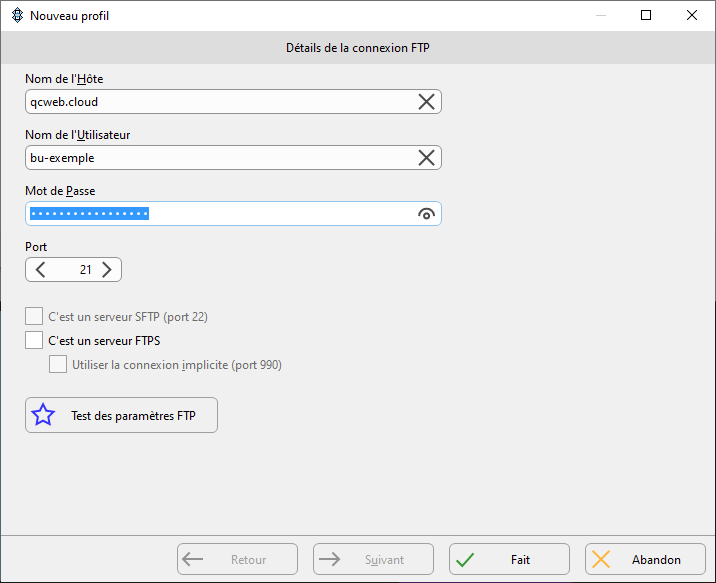Image resolution: width=716 pixels, height=583 pixels.
Task: Show the password with eye icon
Action: (x=426, y=214)
